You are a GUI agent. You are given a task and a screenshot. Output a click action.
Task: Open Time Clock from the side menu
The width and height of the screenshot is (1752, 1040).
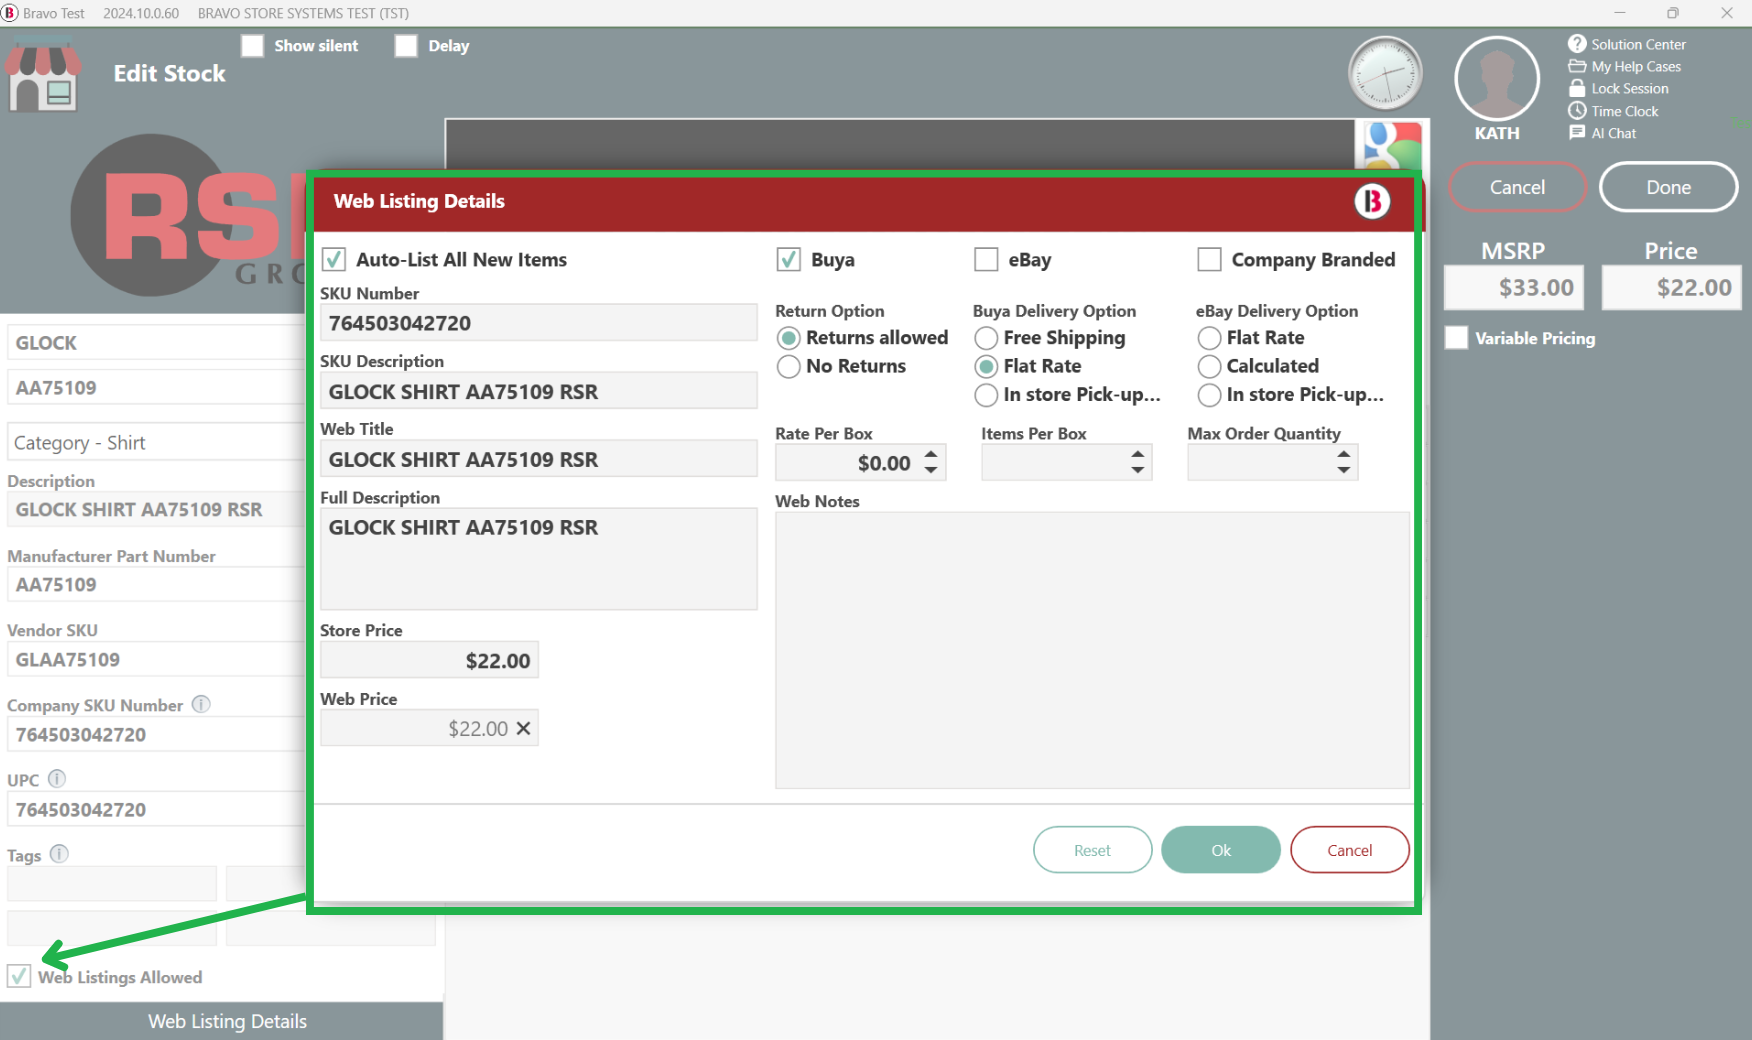1624,111
